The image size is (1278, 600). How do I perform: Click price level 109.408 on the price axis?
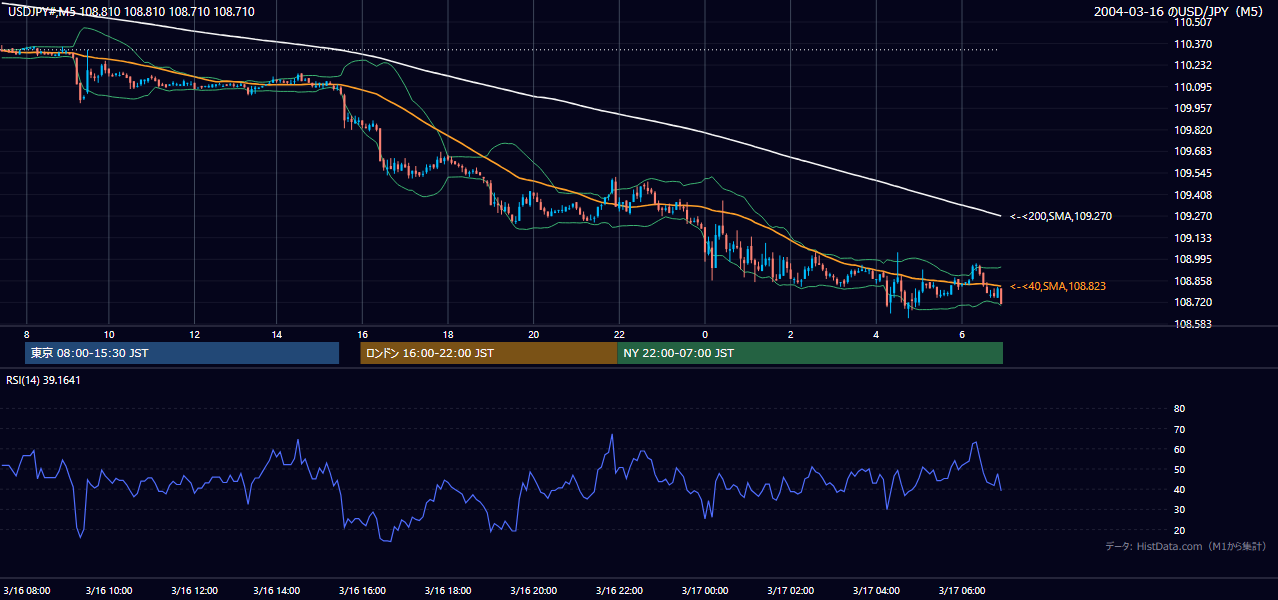1192,195
